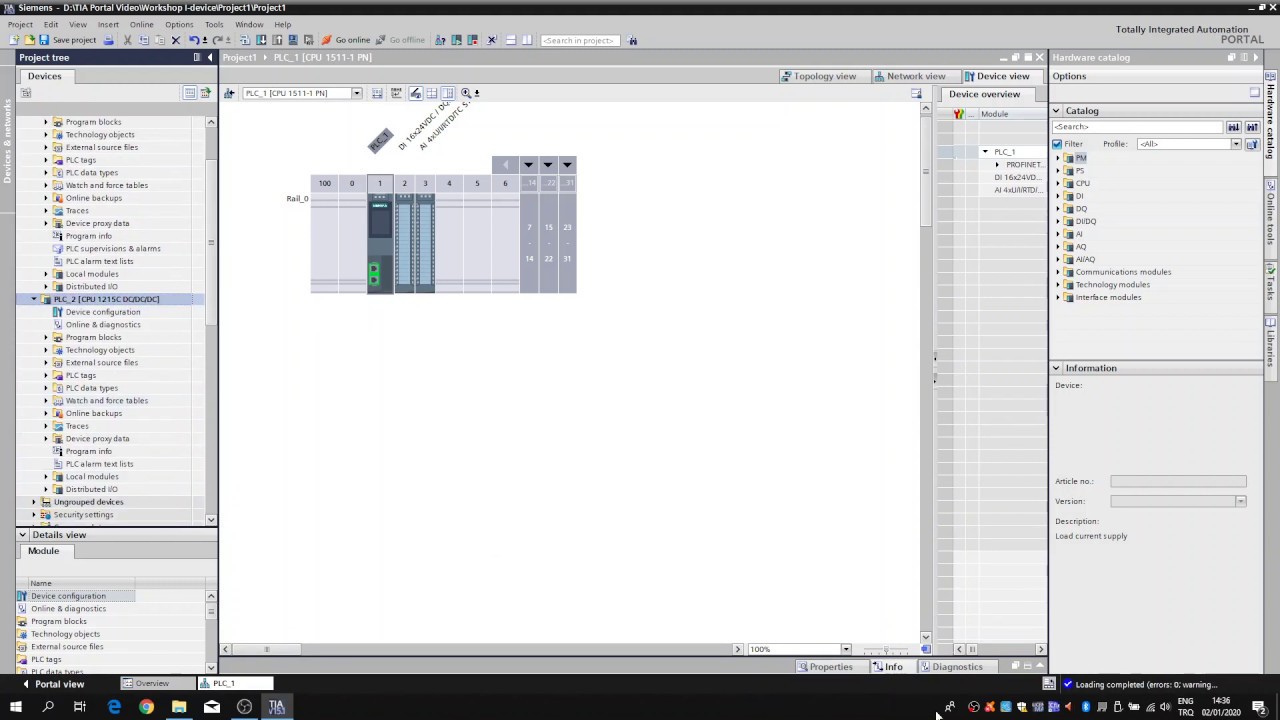Click the New project icon
1280x720 pixels.
pyautogui.click(x=14, y=40)
